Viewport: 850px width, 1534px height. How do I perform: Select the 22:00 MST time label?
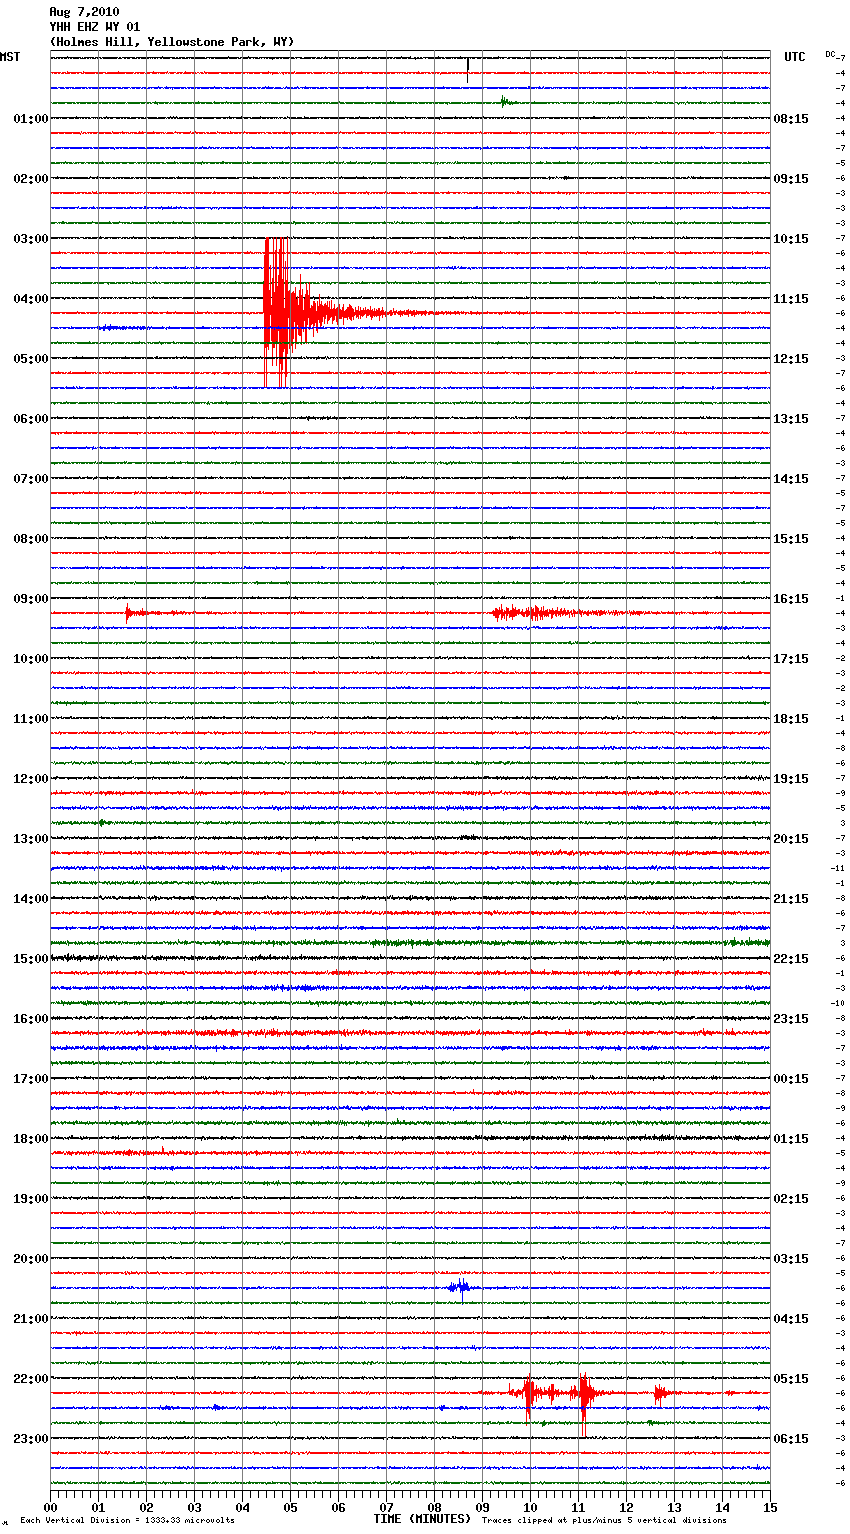[x=31, y=1379]
